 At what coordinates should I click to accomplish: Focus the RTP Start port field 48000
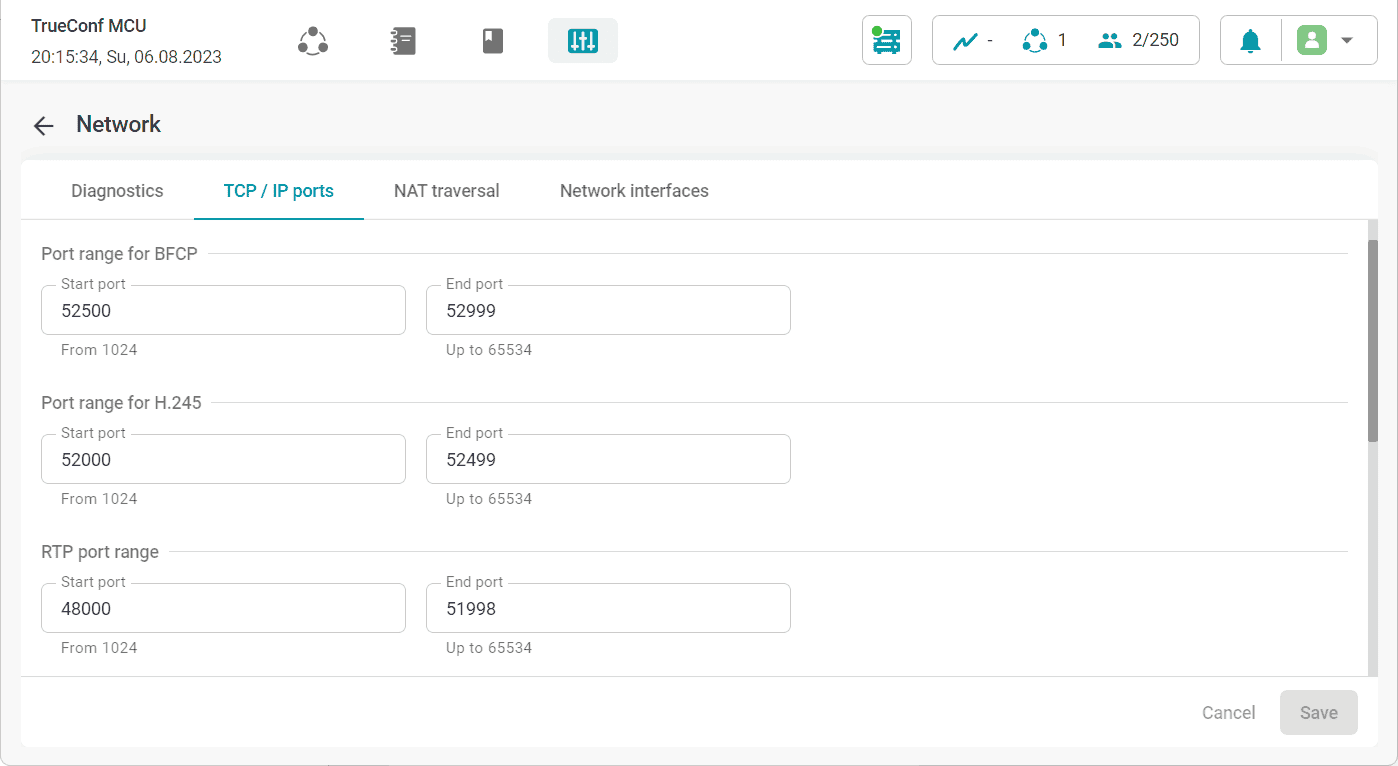point(223,608)
